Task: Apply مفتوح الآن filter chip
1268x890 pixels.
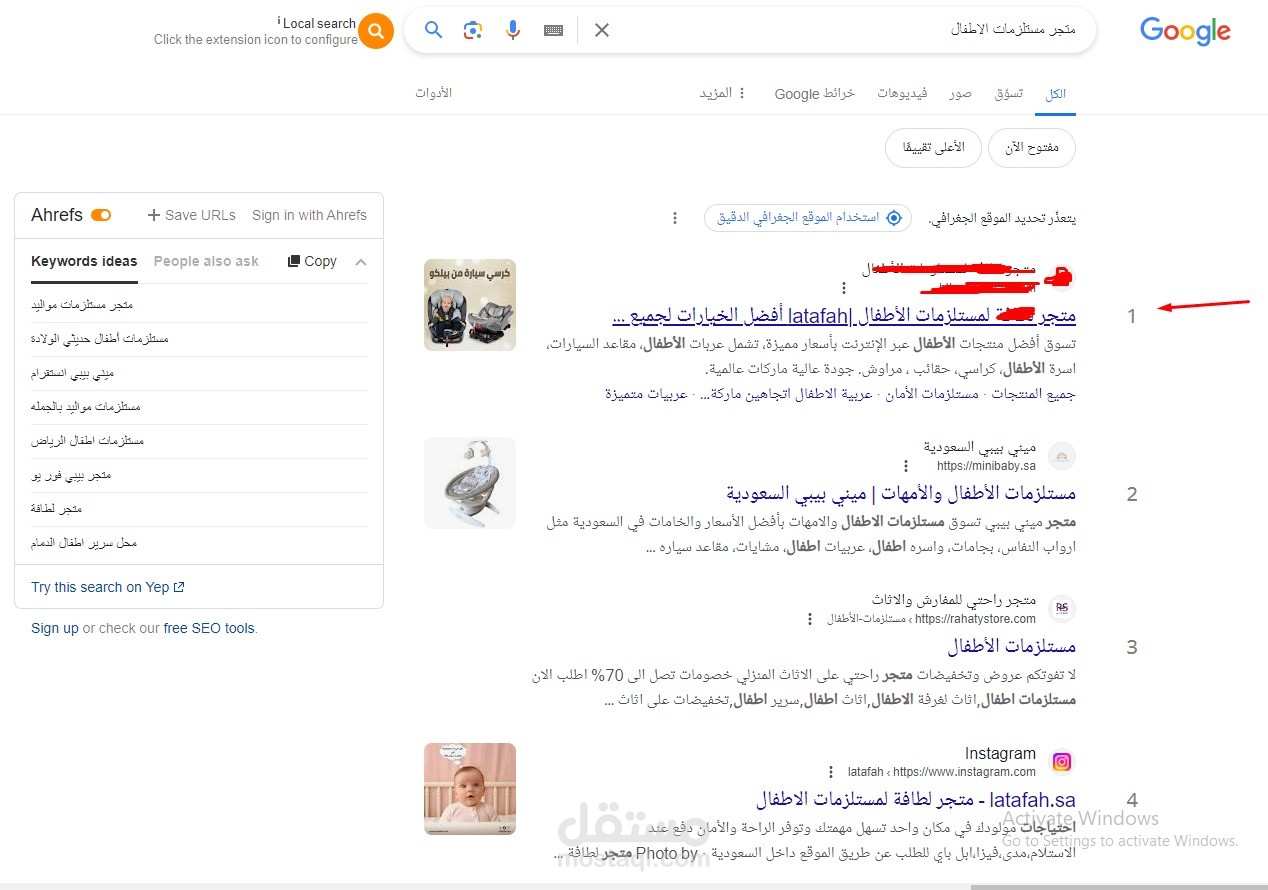Action: pos(1031,148)
